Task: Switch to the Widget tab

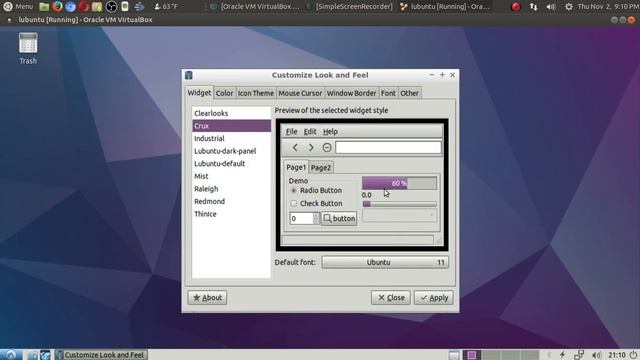Action: point(199,93)
